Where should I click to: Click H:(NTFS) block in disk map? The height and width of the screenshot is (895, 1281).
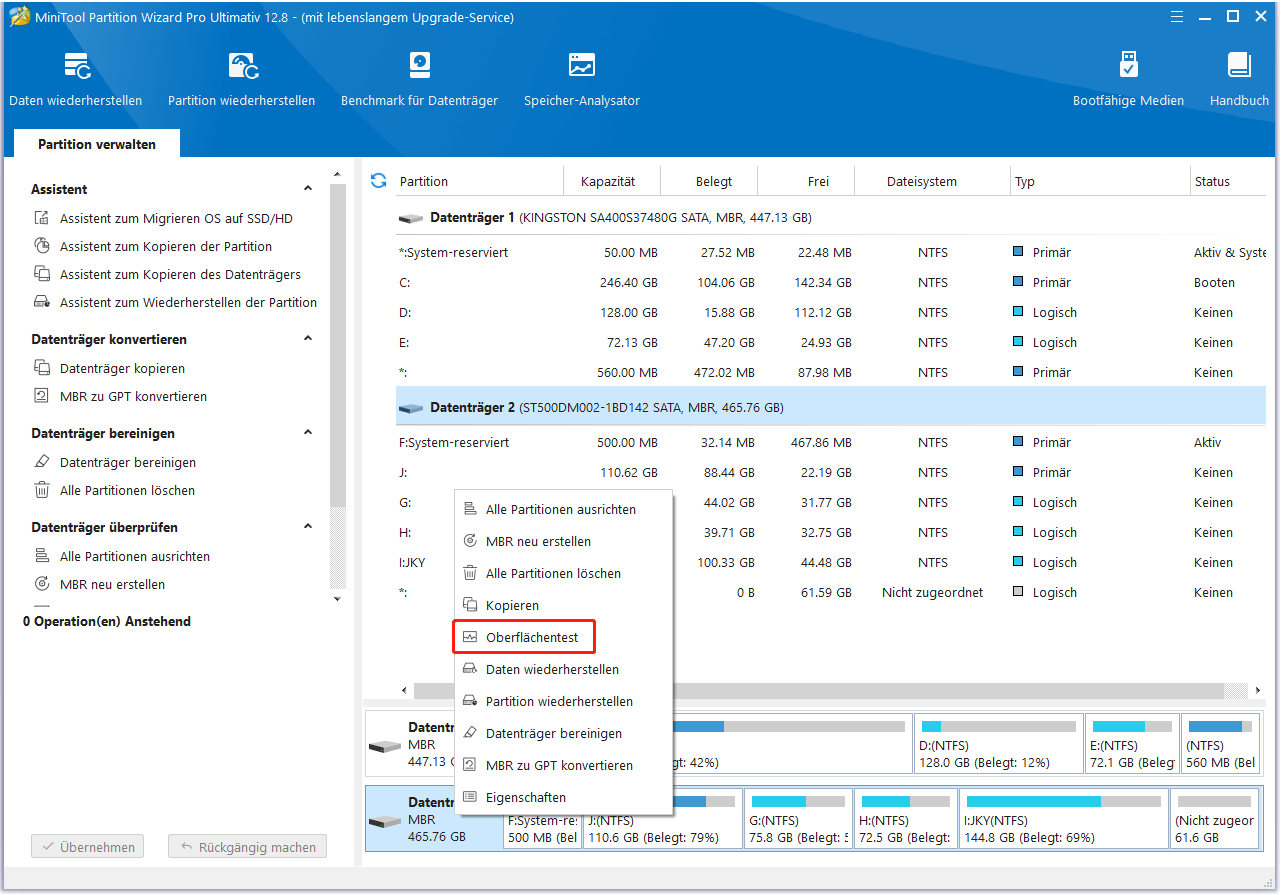pos(904,819)
